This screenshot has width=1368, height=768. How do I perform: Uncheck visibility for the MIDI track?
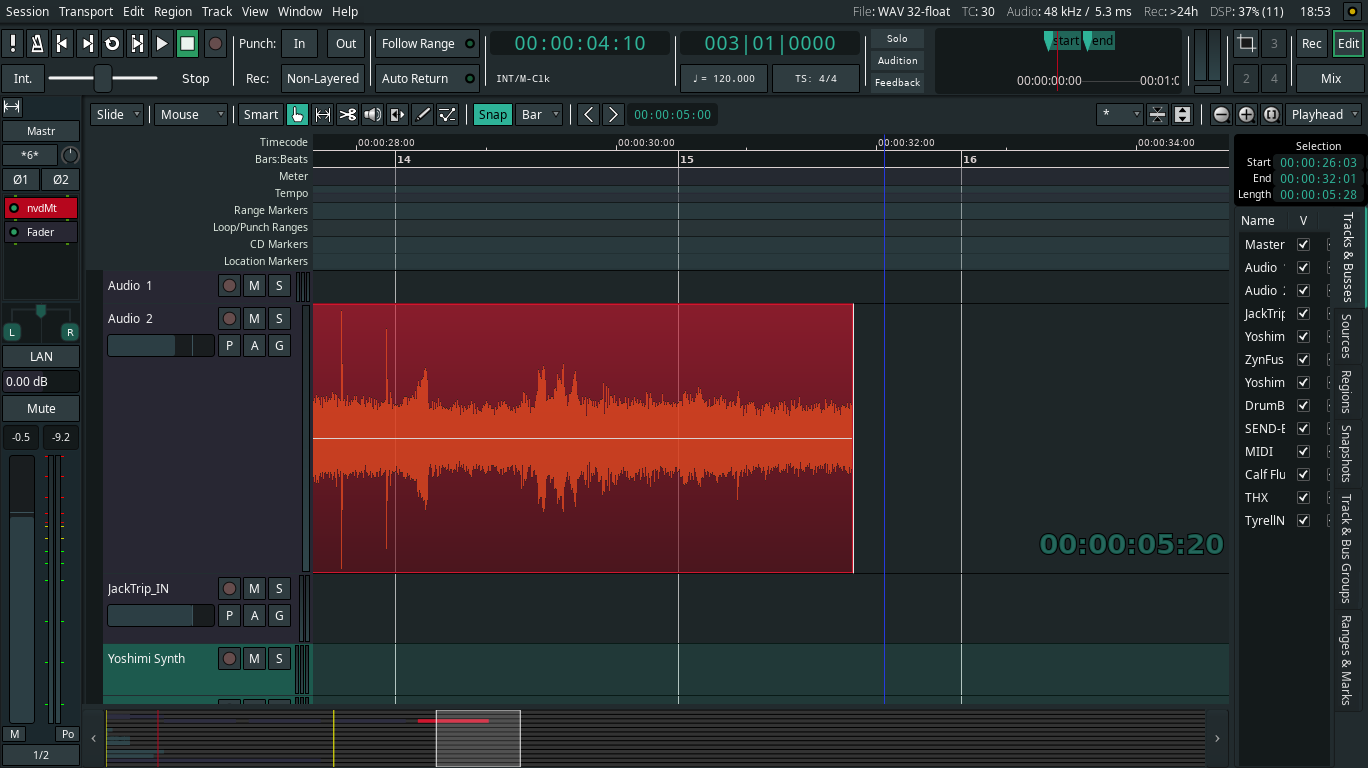click(x=1303, y=452)
